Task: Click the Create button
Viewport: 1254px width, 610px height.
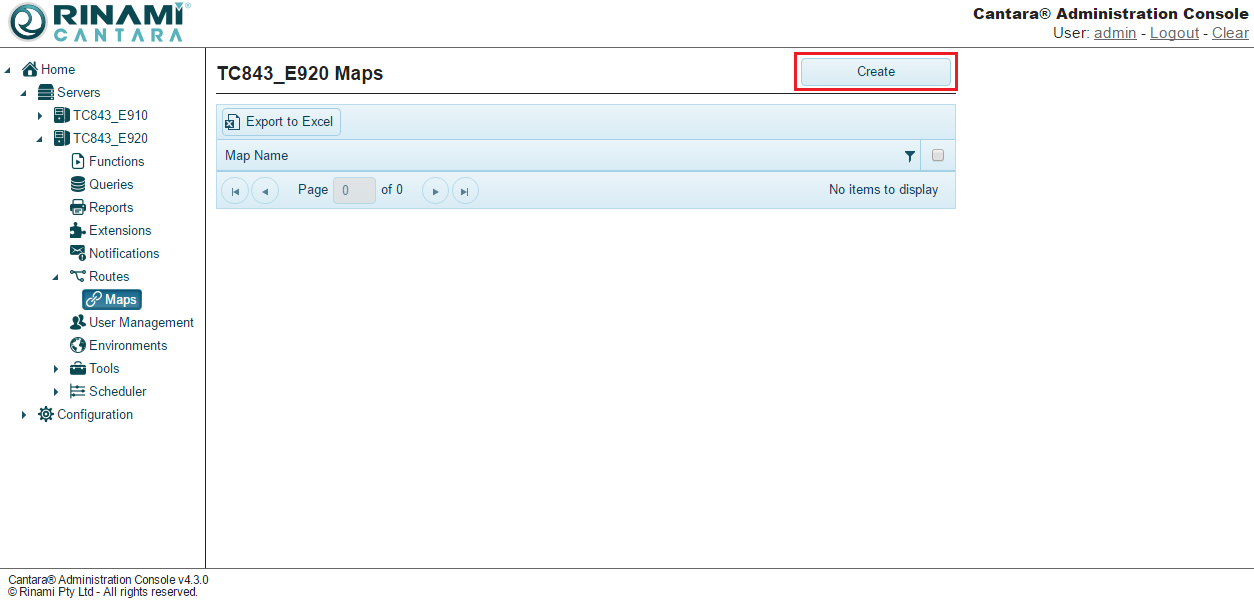Action: pos(875,72)
